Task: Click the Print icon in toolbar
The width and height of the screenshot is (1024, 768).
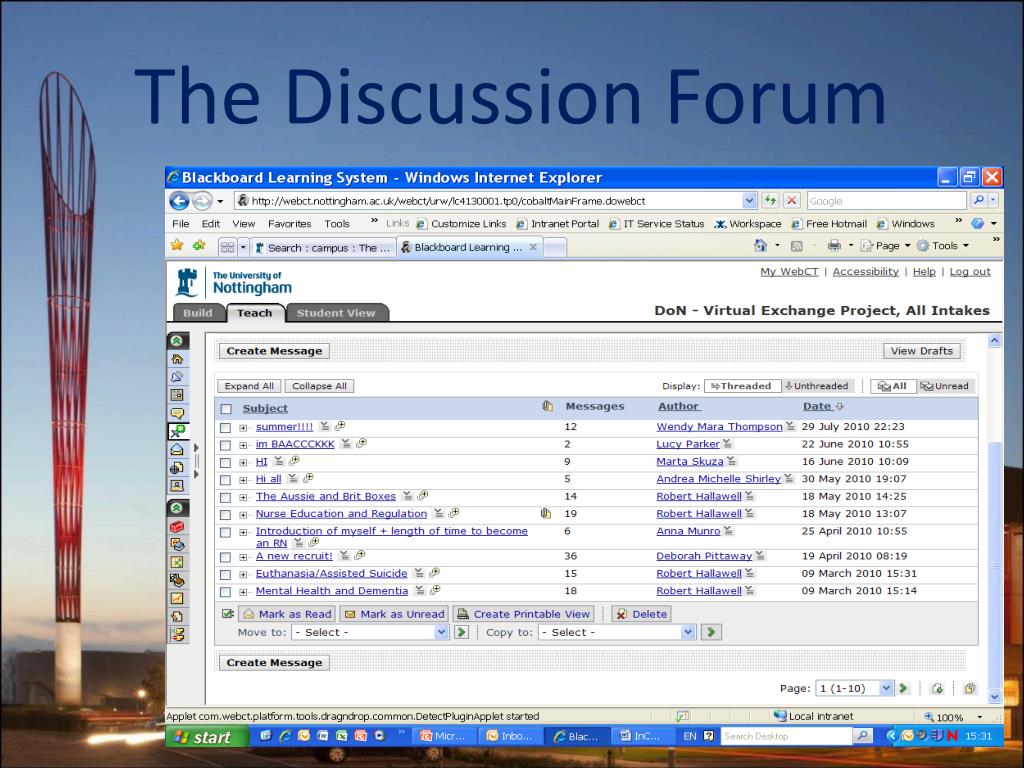Action: tap(834, 246)
